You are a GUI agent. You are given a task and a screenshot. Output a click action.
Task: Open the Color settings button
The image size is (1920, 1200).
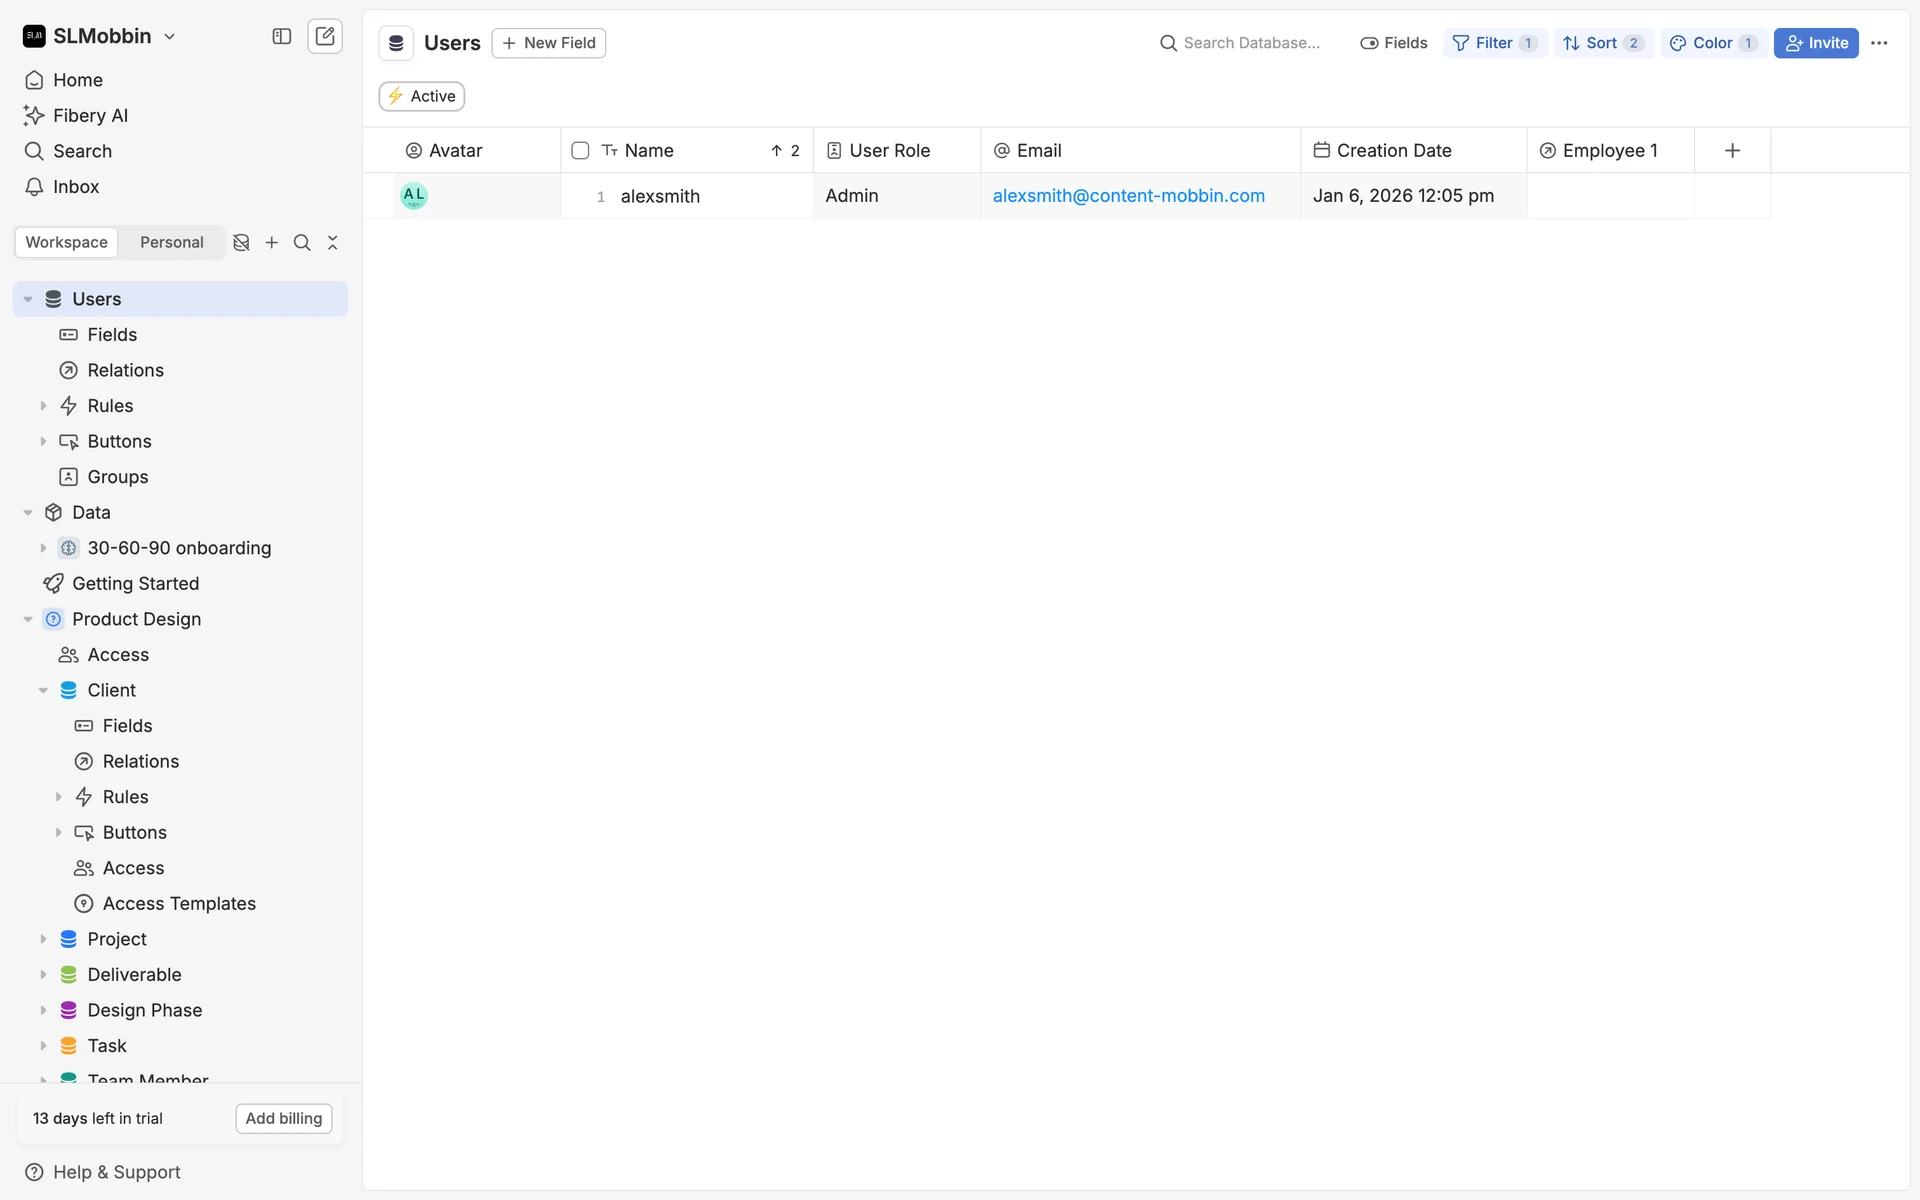[1712, 43]
